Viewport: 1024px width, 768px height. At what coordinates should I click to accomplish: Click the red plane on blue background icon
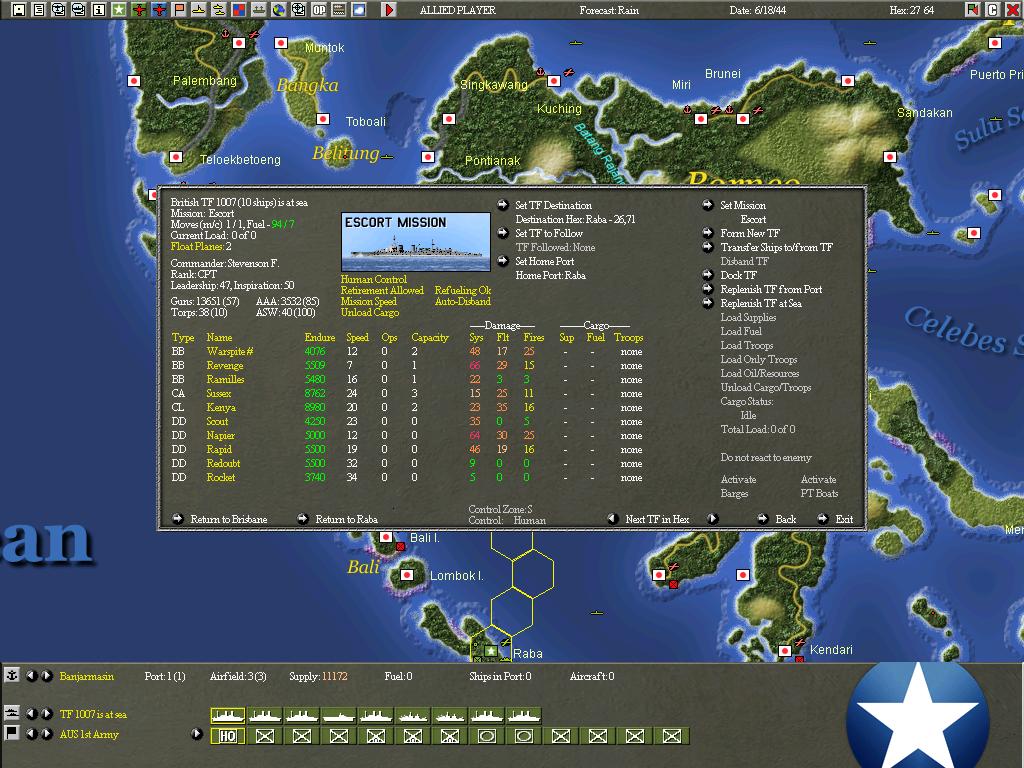(159, 10)
